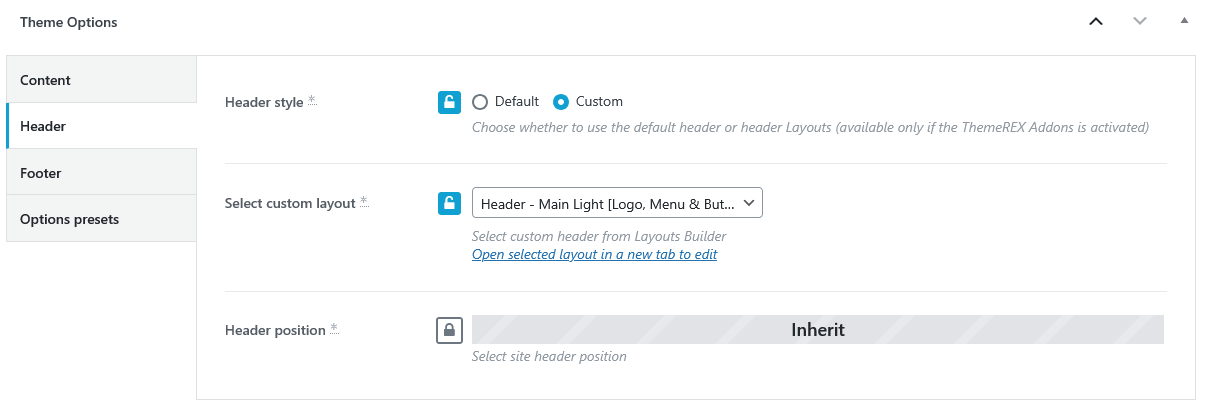This screenshot has height=408, width=1205.
Task: Collapse the Theme Options panel with the triangle
Action: coord(1184,20)
